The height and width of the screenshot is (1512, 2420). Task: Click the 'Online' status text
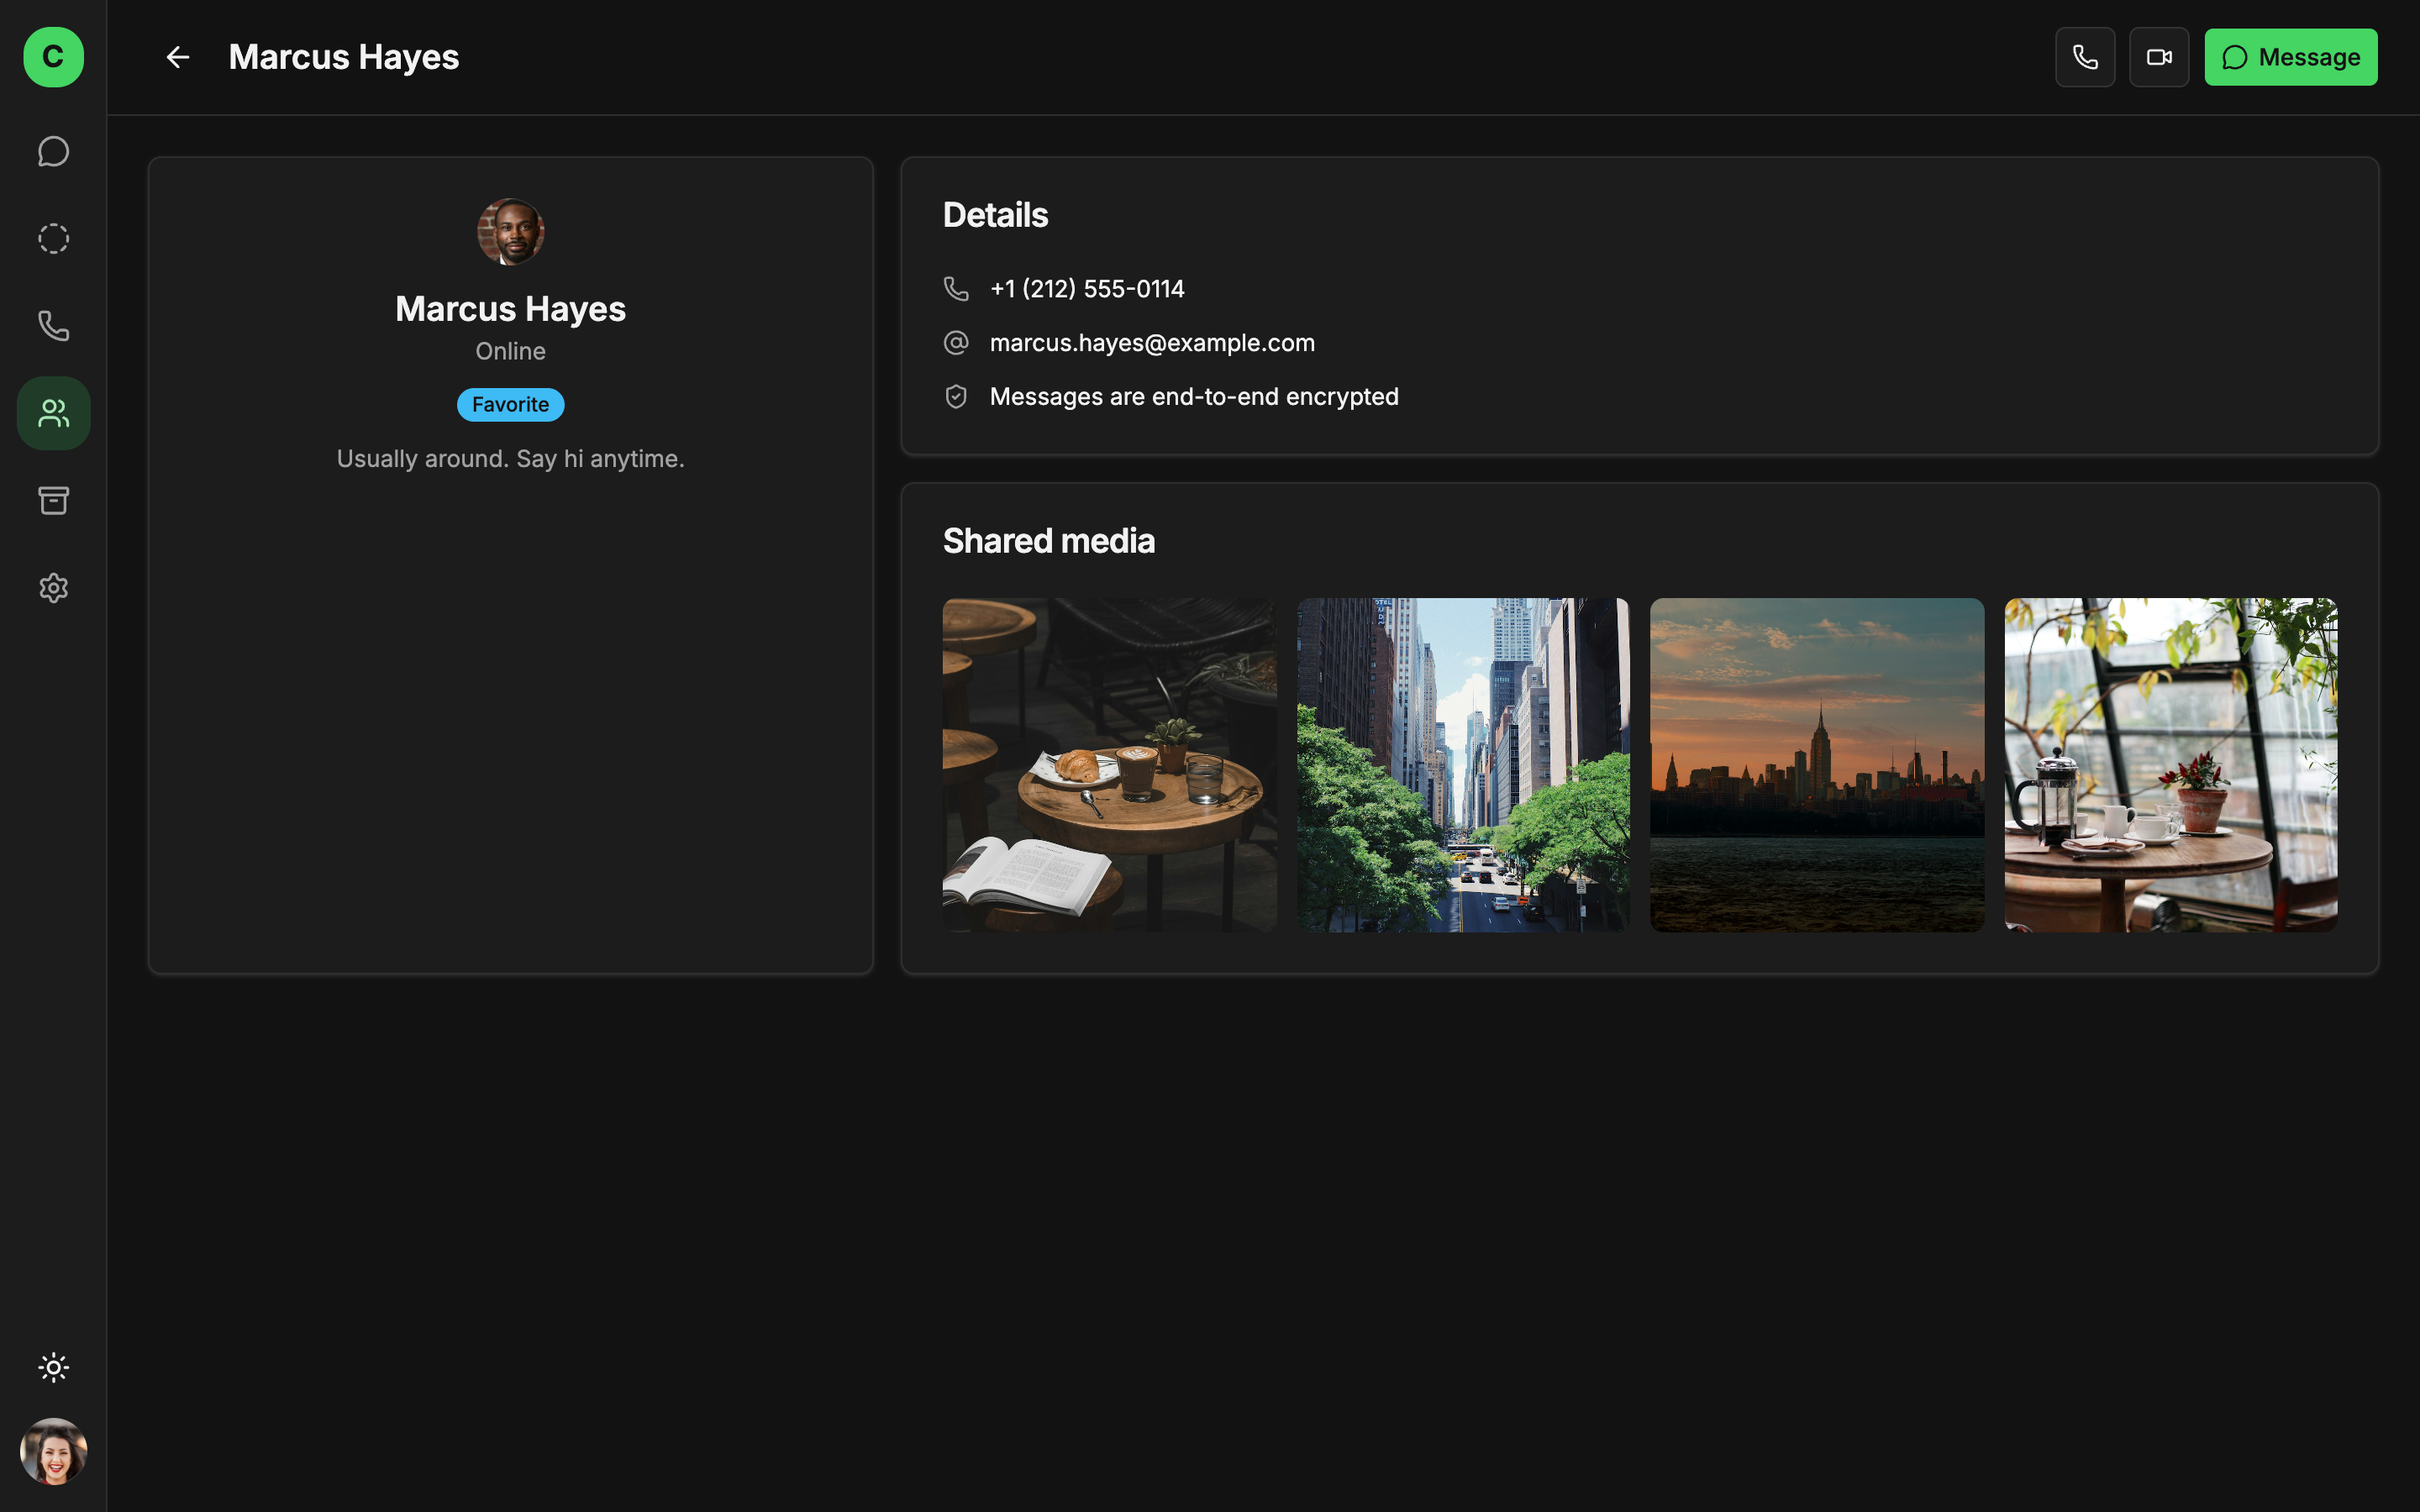511,351
